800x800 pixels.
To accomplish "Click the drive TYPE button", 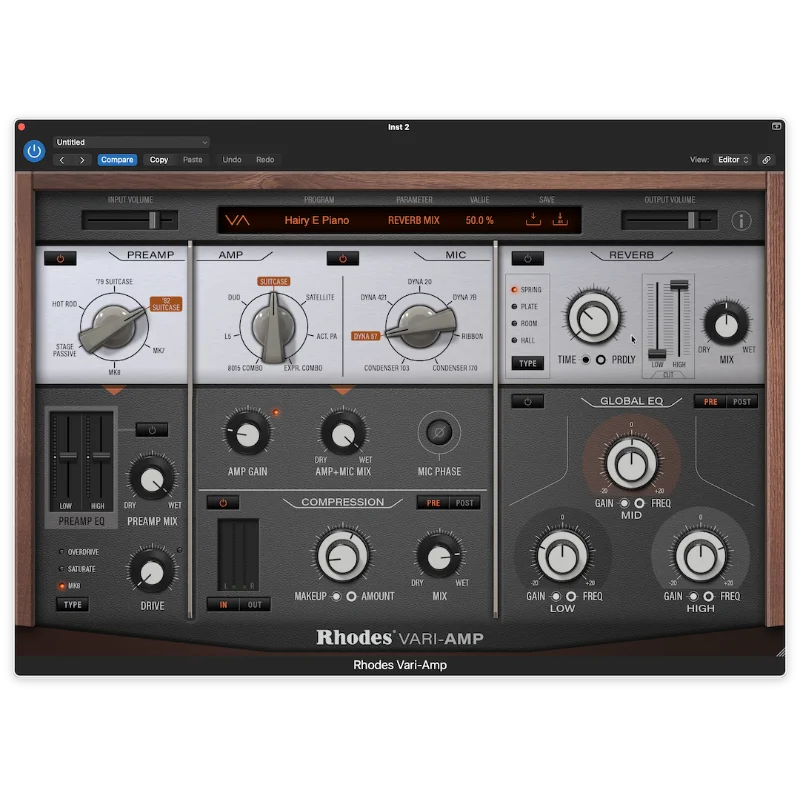I will click(72, 605).
